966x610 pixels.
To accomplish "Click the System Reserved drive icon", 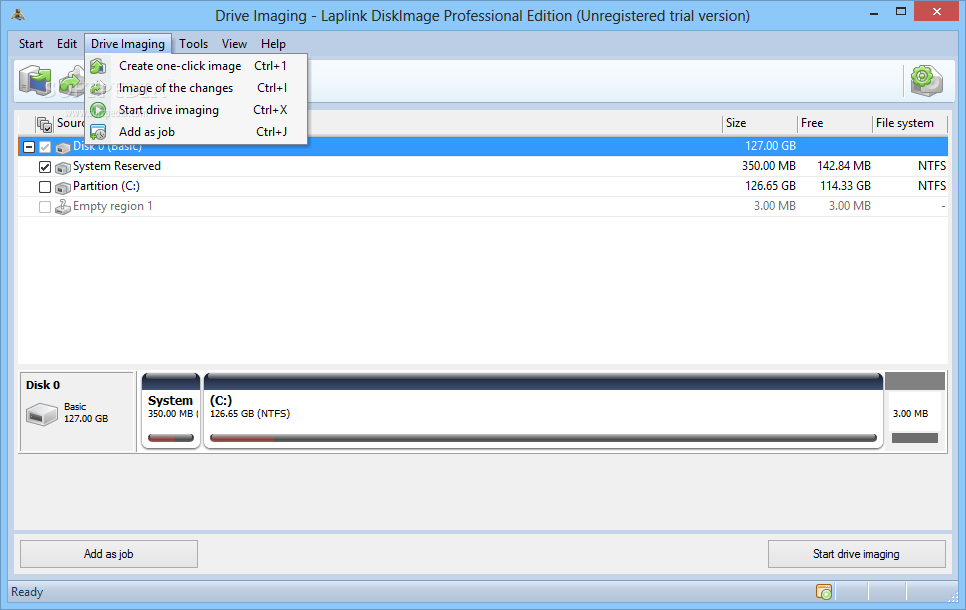I will (63, 167).
